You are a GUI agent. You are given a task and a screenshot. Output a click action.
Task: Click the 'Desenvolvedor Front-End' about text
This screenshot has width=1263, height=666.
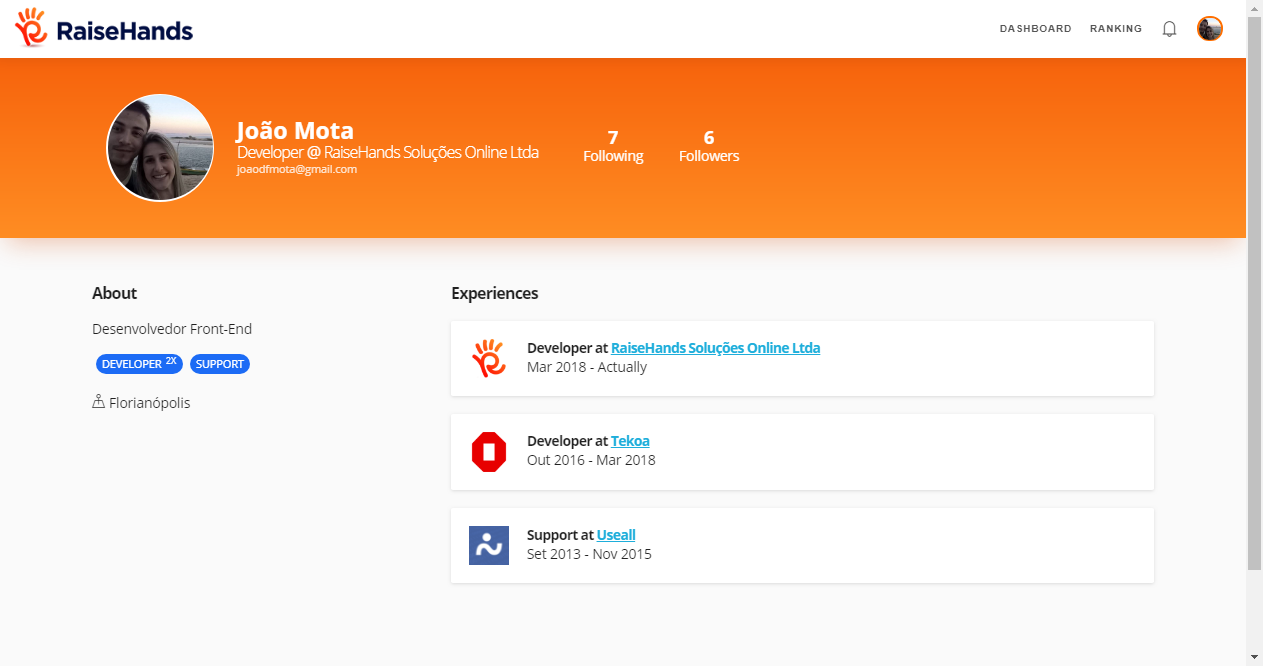click(x=172, y=329)
